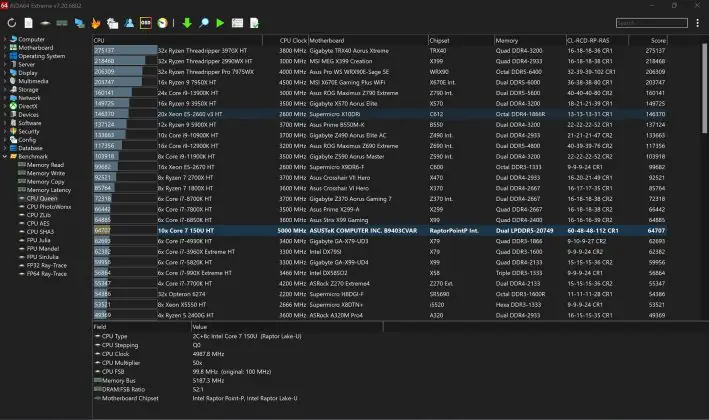Select the highlighted Core 7 150U row
The height and width of the screenshot is (420, 709).
pos(380,231)
